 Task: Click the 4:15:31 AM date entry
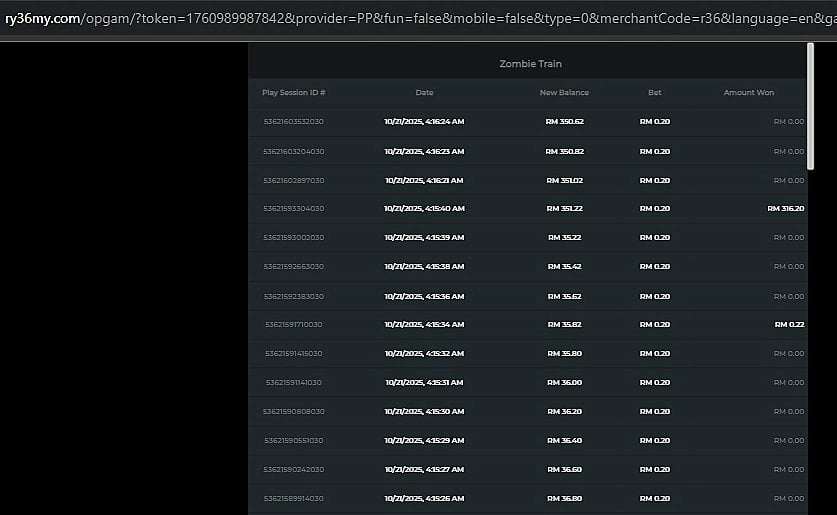(423, 383)
